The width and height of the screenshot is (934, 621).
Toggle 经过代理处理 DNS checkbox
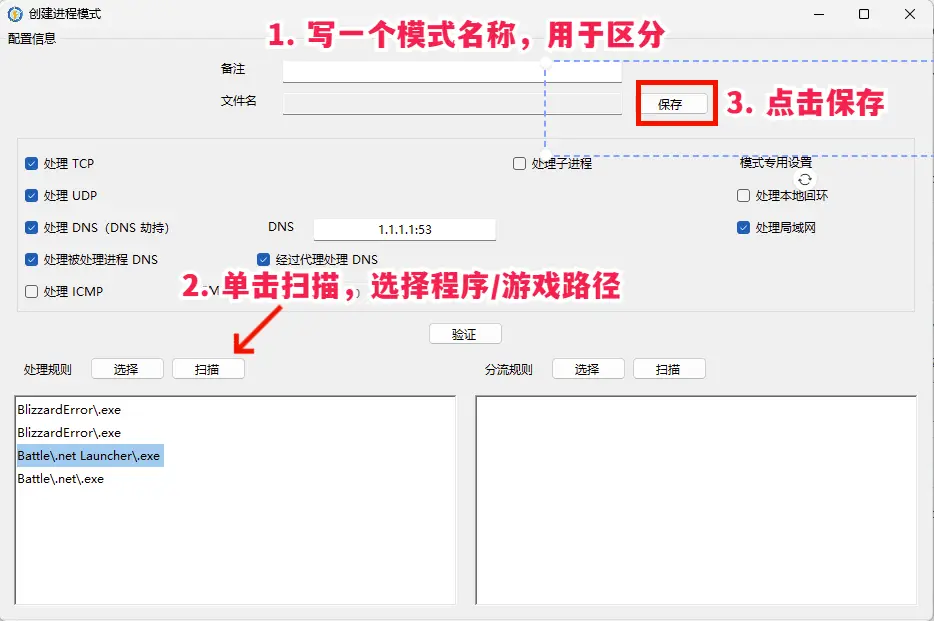(263, 260)
